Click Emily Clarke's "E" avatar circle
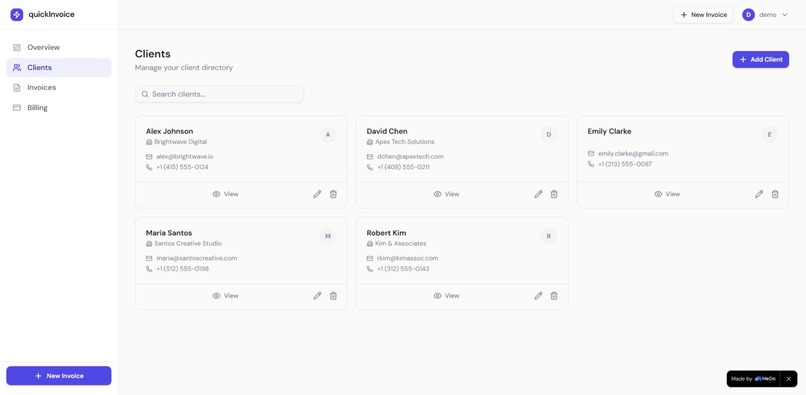Image resolution: width=806 pixels, height=395 pixels. 770,135
